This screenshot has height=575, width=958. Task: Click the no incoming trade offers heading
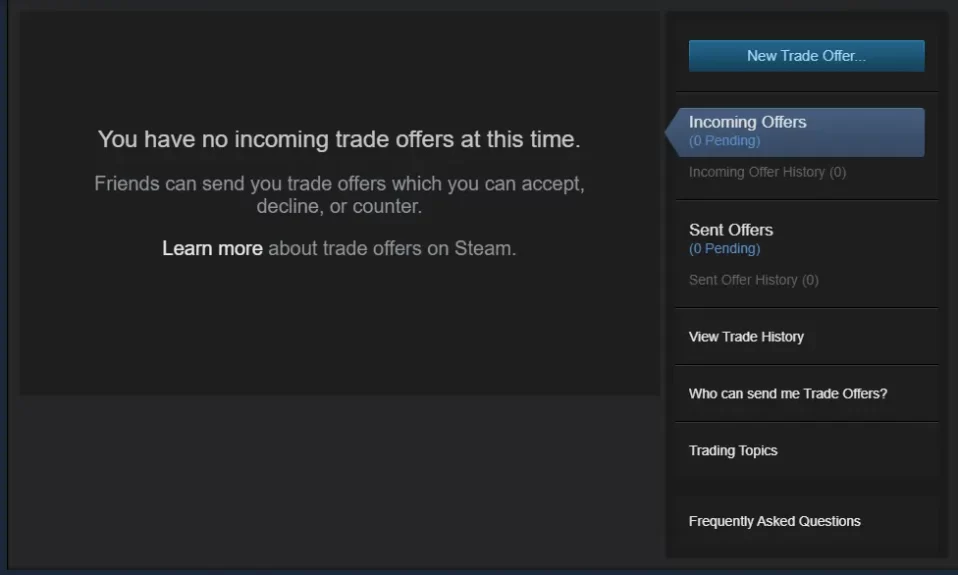pyautogui.click(x=339, y=139)
